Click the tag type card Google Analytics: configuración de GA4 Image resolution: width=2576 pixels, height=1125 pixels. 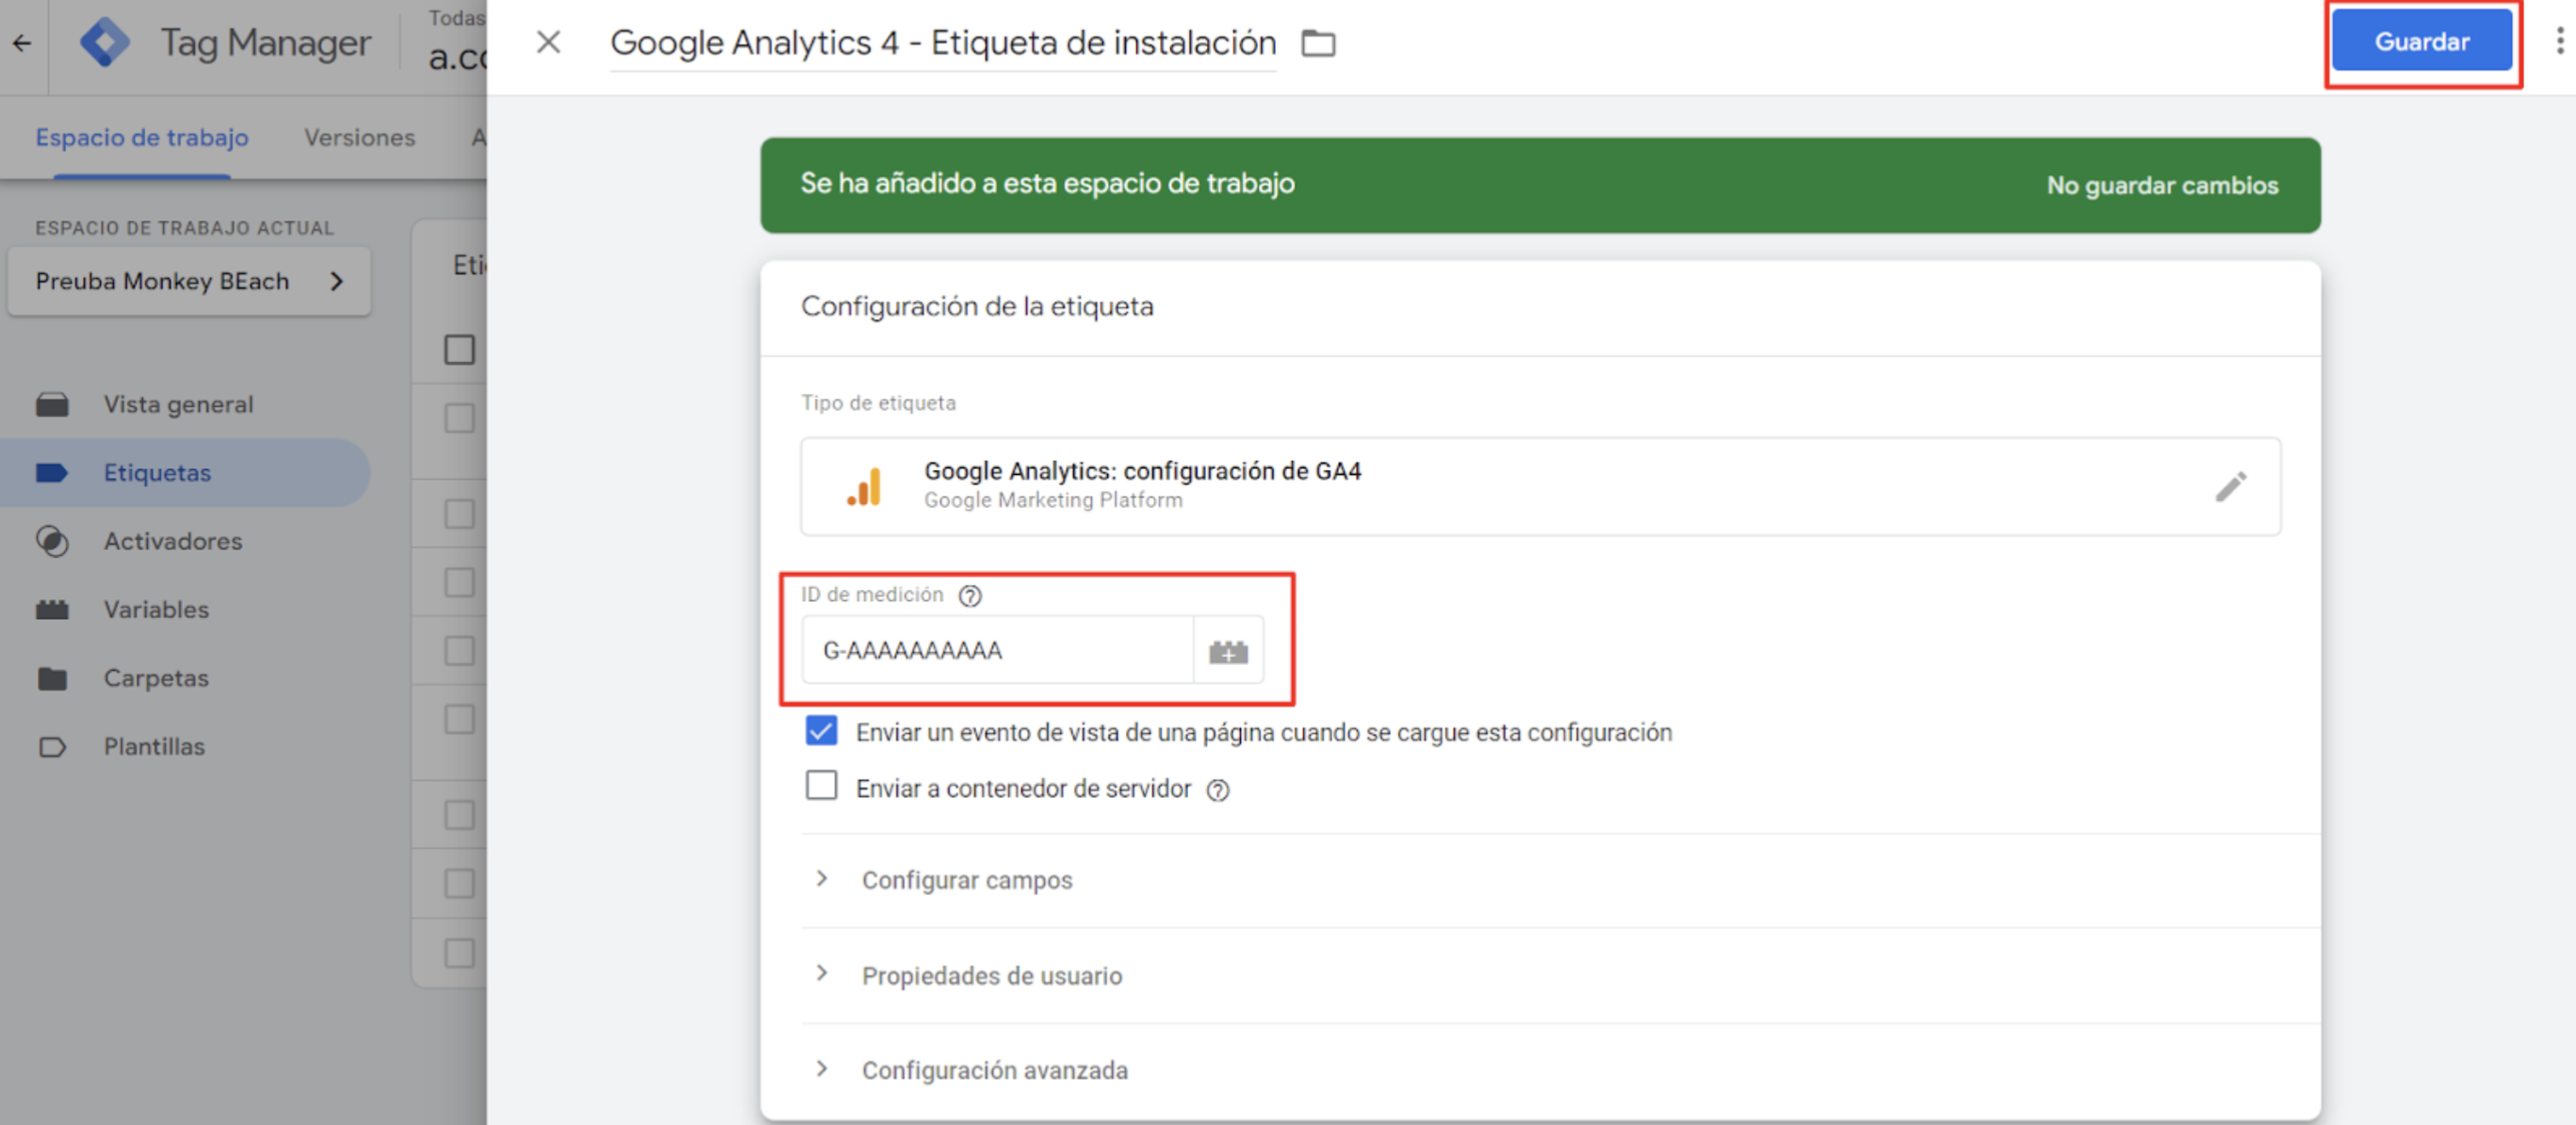pos(1540,487)
